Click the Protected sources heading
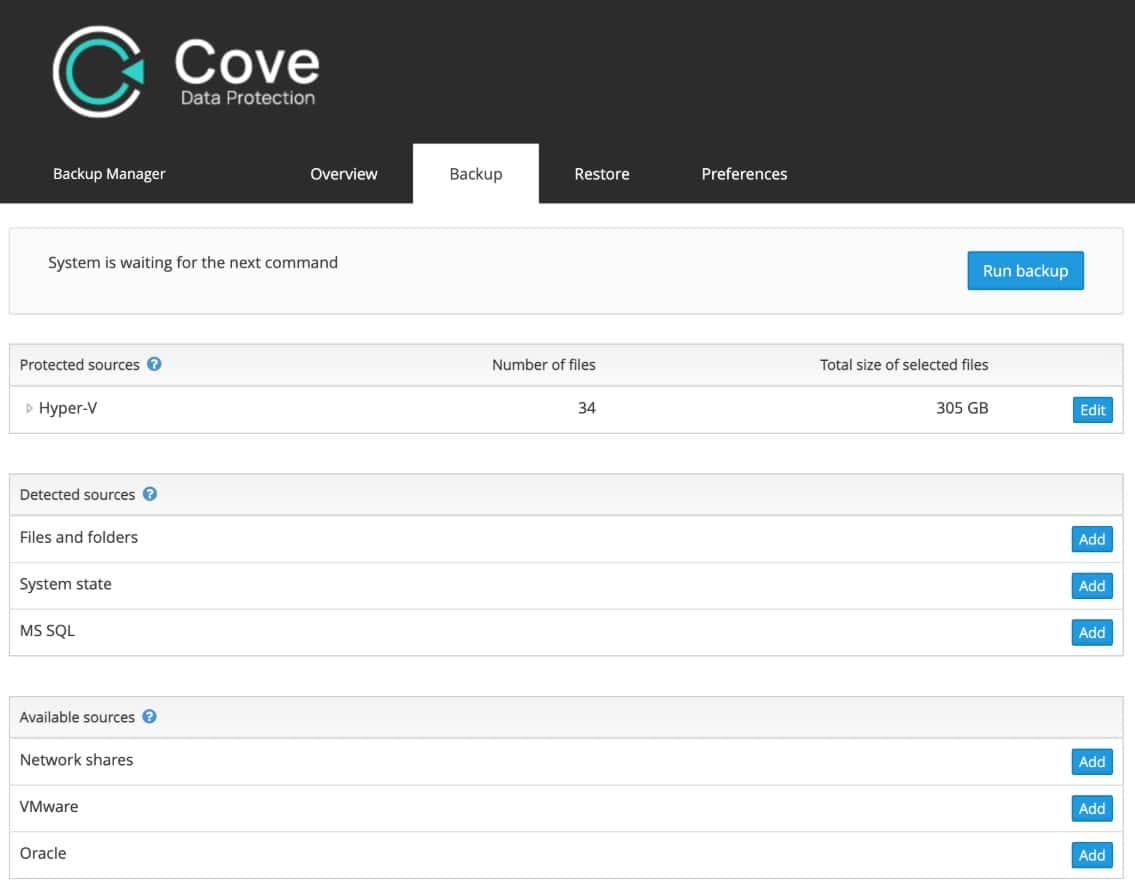The height and width of the screenshot is (888, 1135). [80, 365]
